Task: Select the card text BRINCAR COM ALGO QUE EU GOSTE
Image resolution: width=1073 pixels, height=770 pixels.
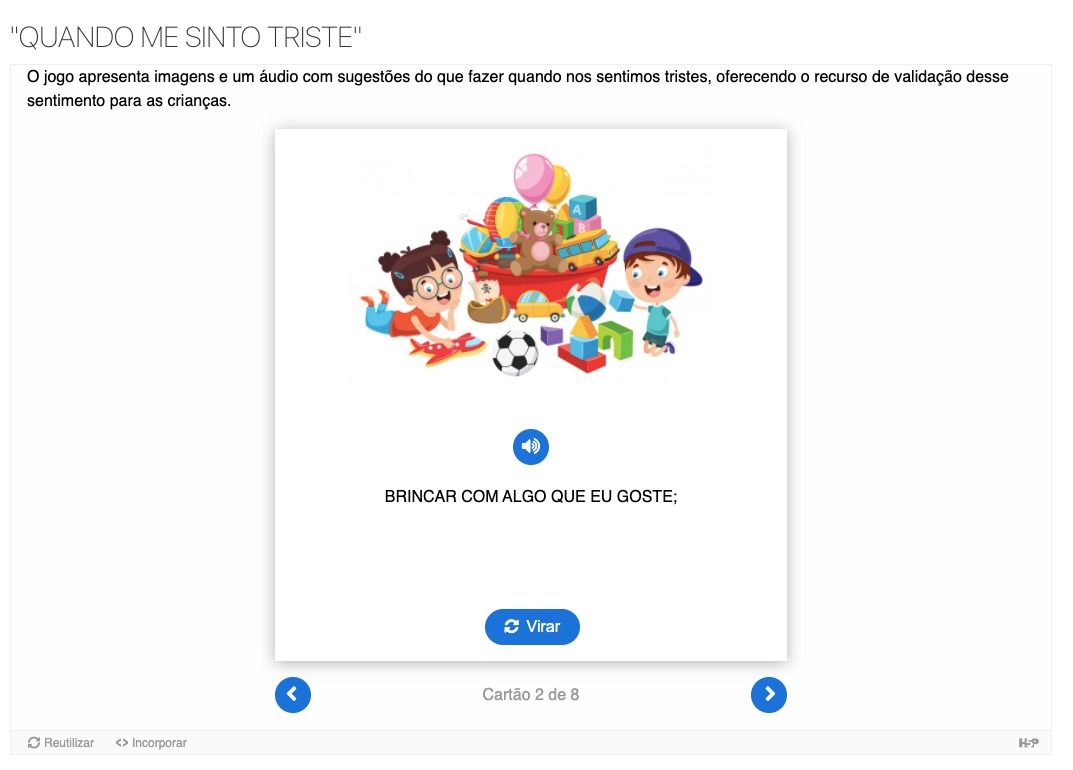Action: click(x=530, y=496)
